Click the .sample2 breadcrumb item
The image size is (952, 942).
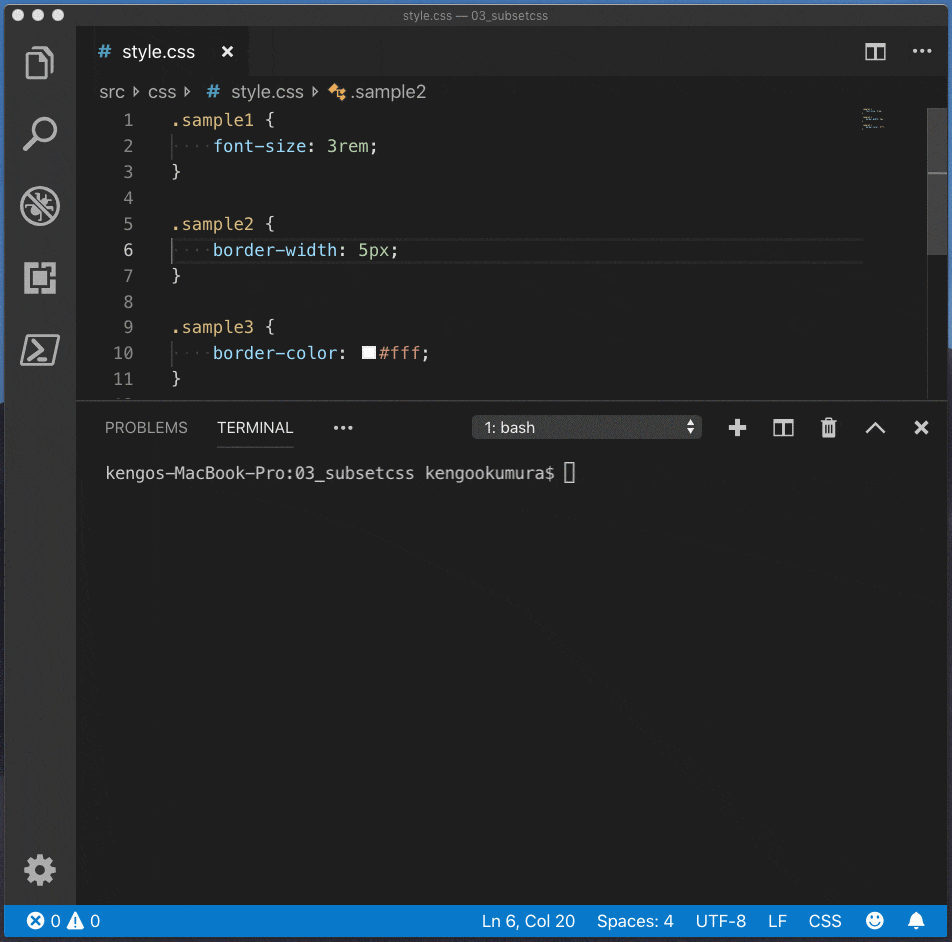tap(388, 92)
